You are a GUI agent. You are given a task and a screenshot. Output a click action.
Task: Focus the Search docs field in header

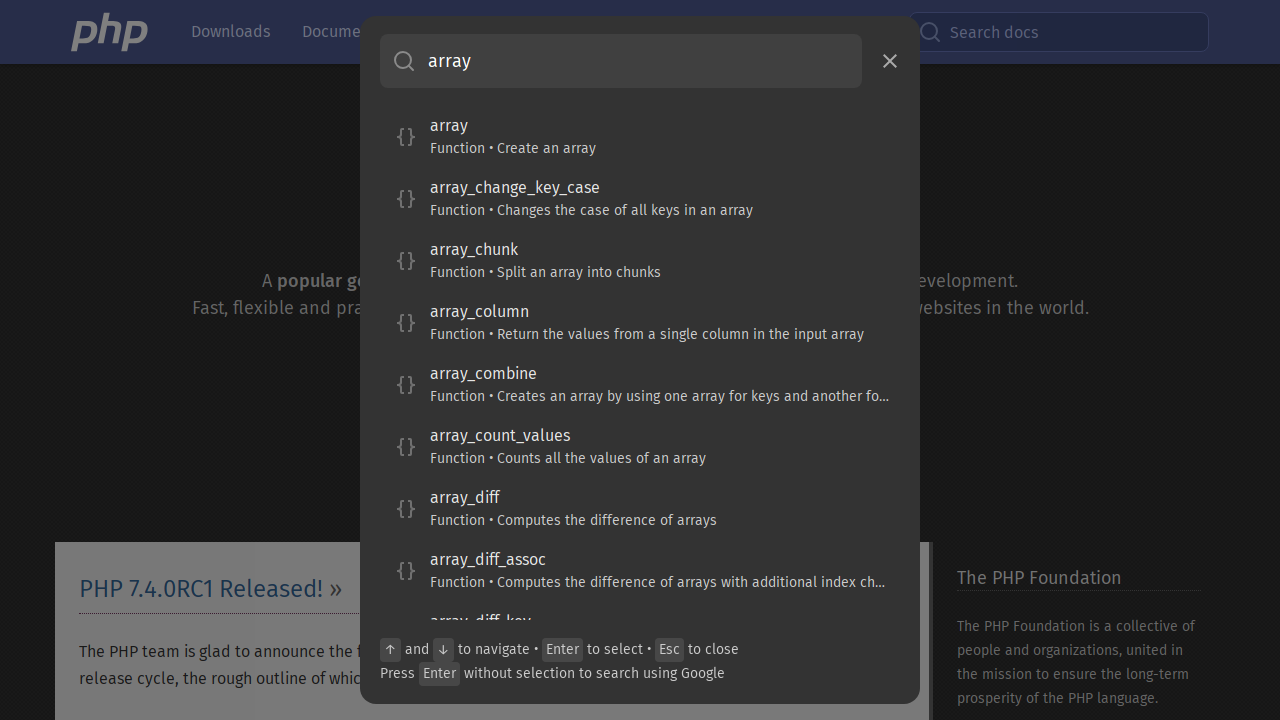[x=1070, y=32]
